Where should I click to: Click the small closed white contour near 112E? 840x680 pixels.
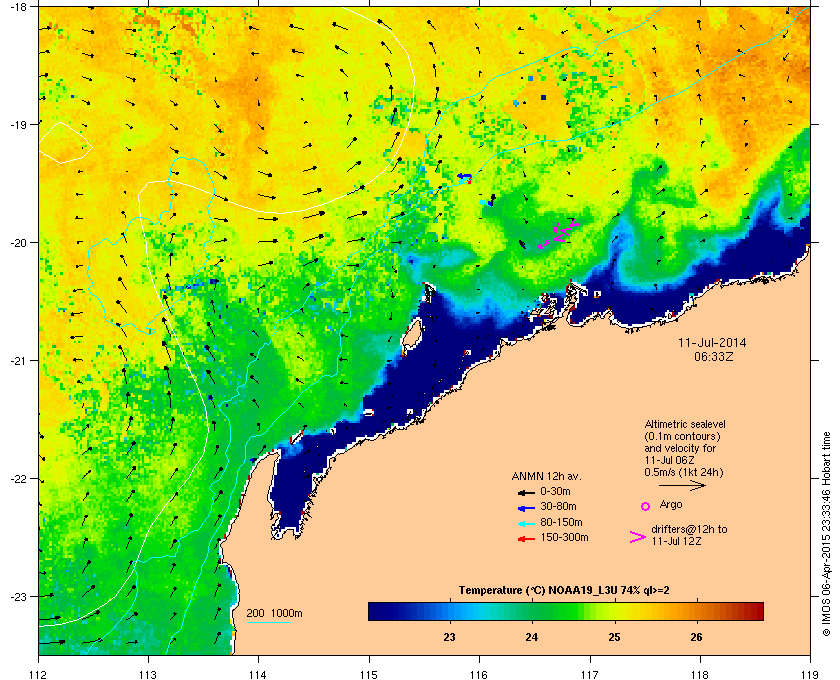65,143
